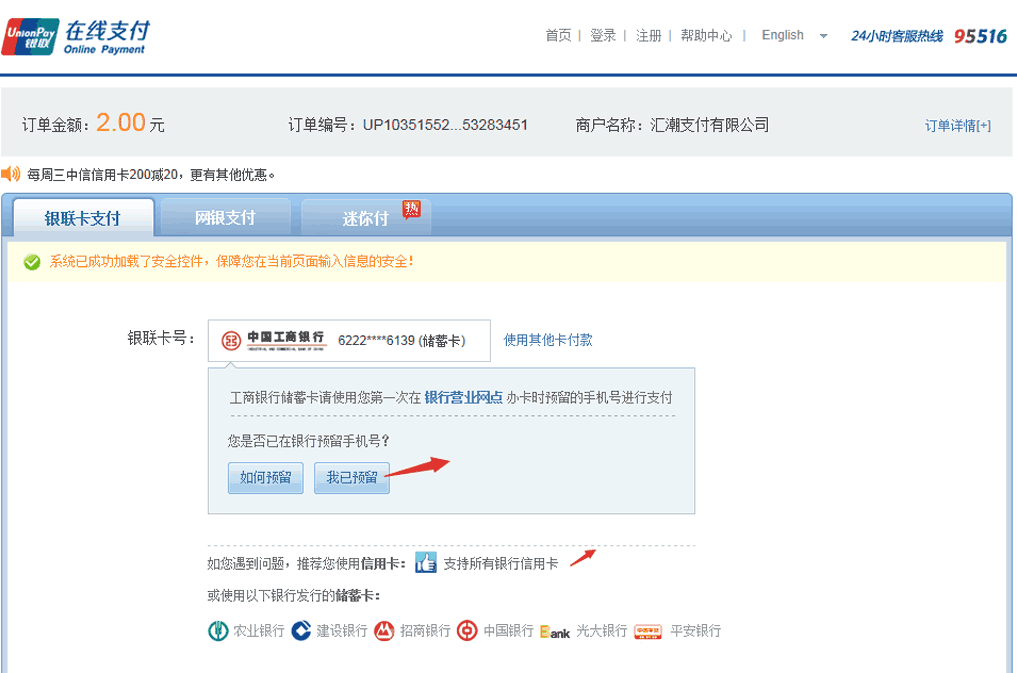This screenshot has height=673, width=1017.
Task: Open the English language dropdown arrow
Action: pos(823,36)
